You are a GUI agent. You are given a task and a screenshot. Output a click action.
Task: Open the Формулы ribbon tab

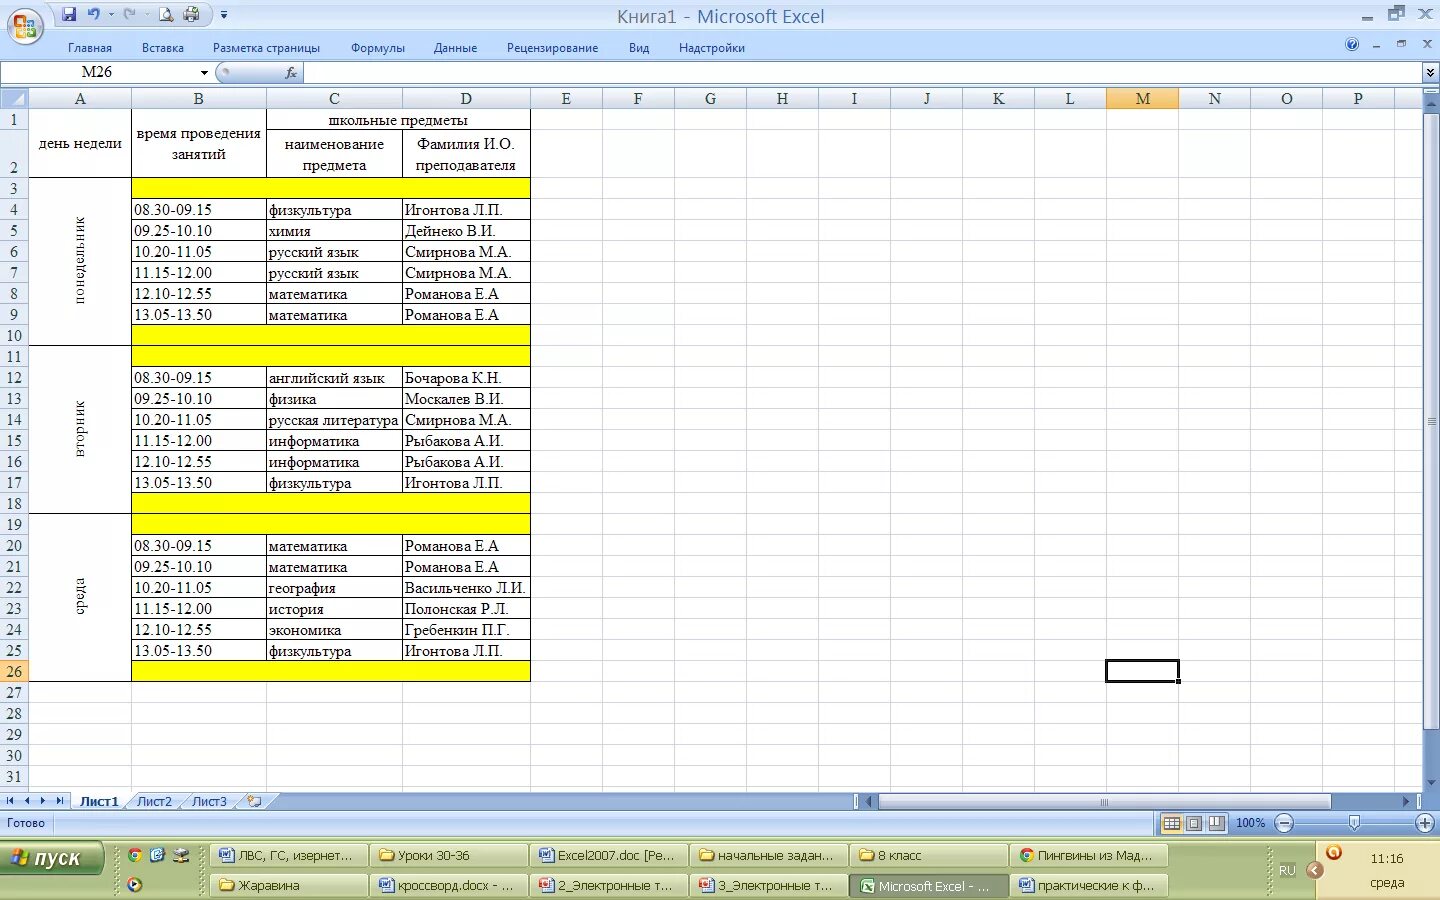point(378,48)
